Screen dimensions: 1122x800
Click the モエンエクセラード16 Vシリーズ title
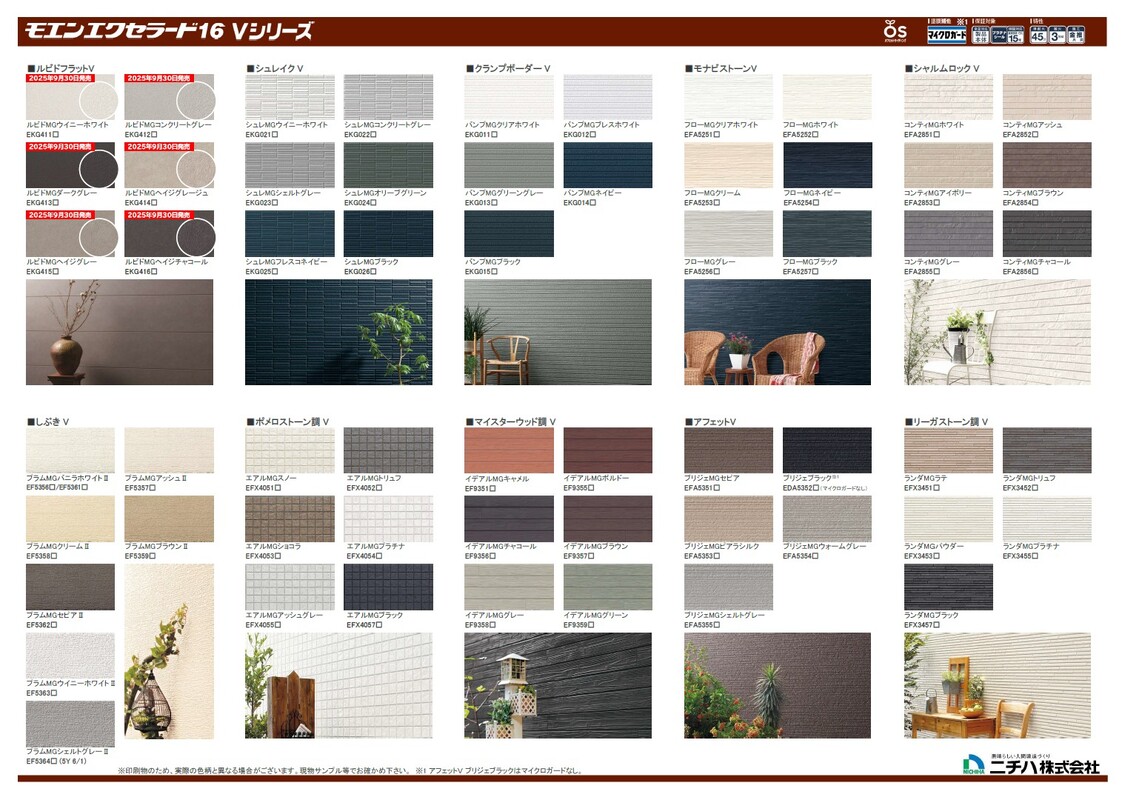[x=168, y=31]
